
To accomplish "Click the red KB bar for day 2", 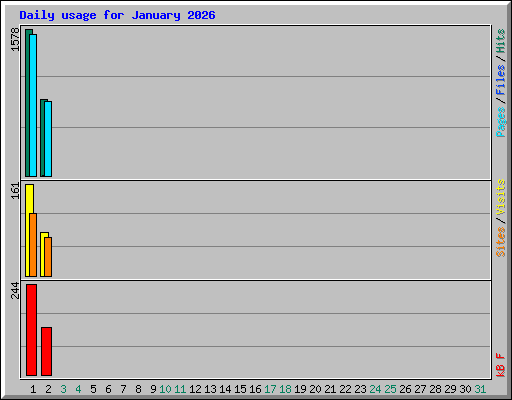I will click(x=46, y=351).
